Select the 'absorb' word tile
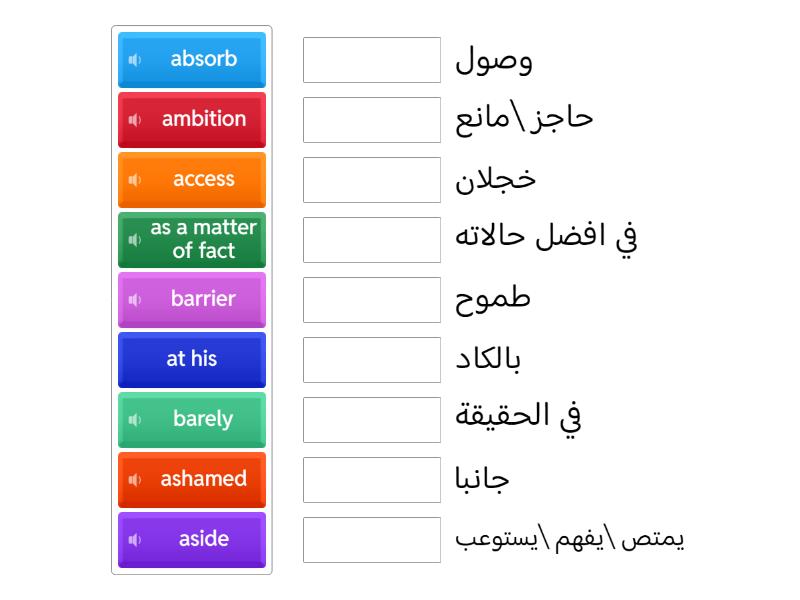 pyautogui.click(x=203, y=59)
